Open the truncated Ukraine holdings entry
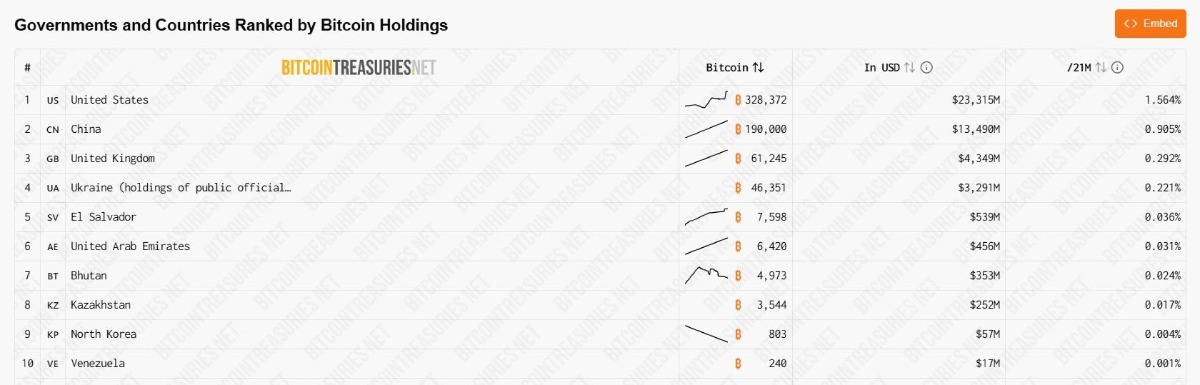 181,187
